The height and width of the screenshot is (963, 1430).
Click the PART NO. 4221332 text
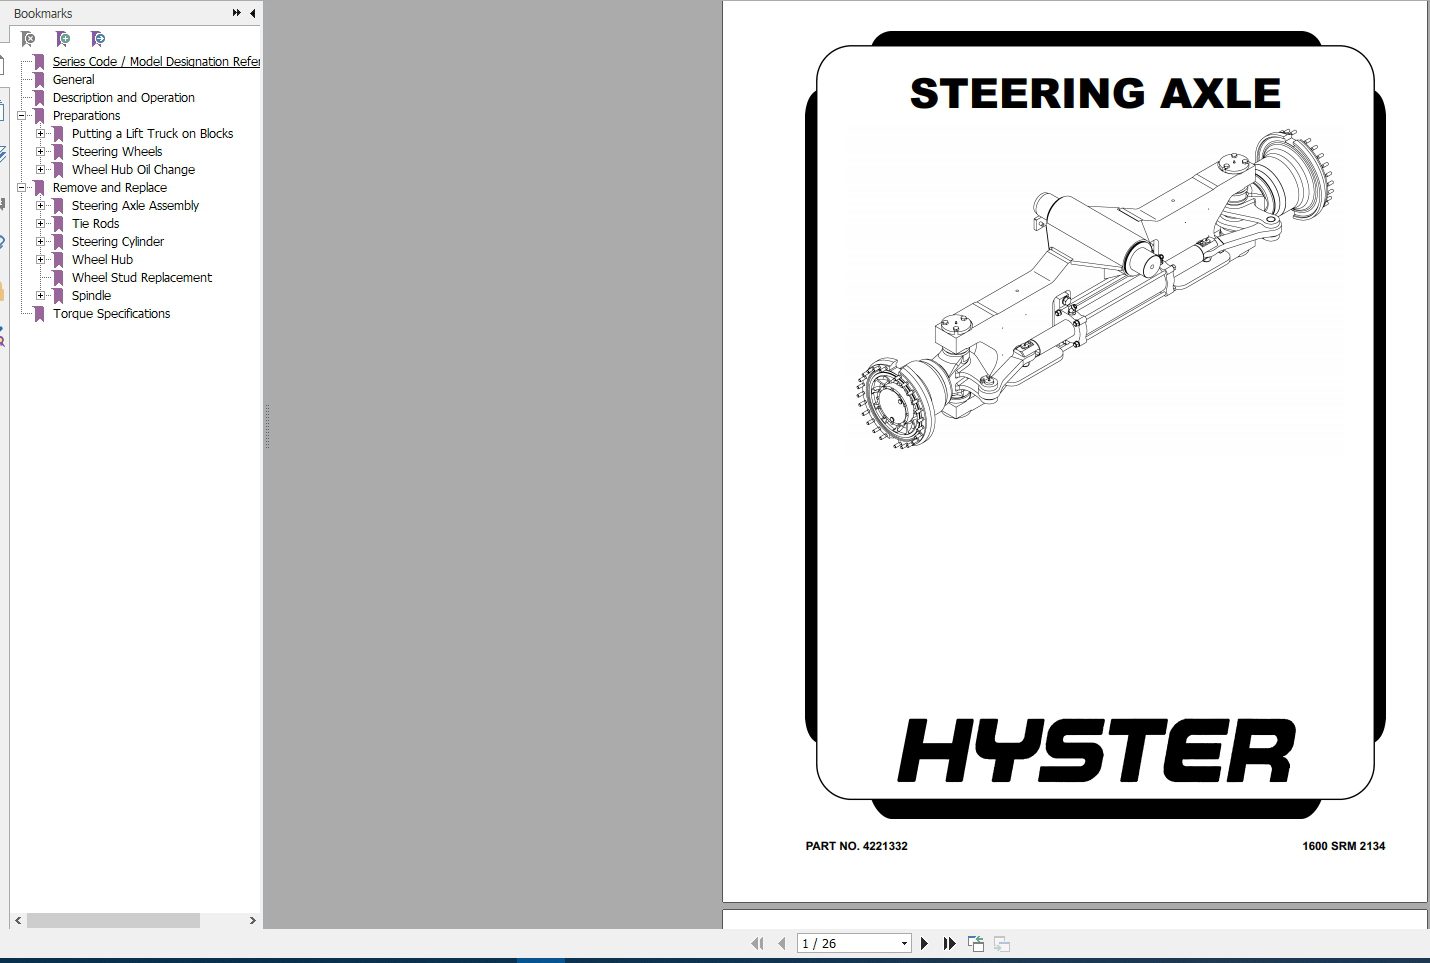(x=857, y=846)
